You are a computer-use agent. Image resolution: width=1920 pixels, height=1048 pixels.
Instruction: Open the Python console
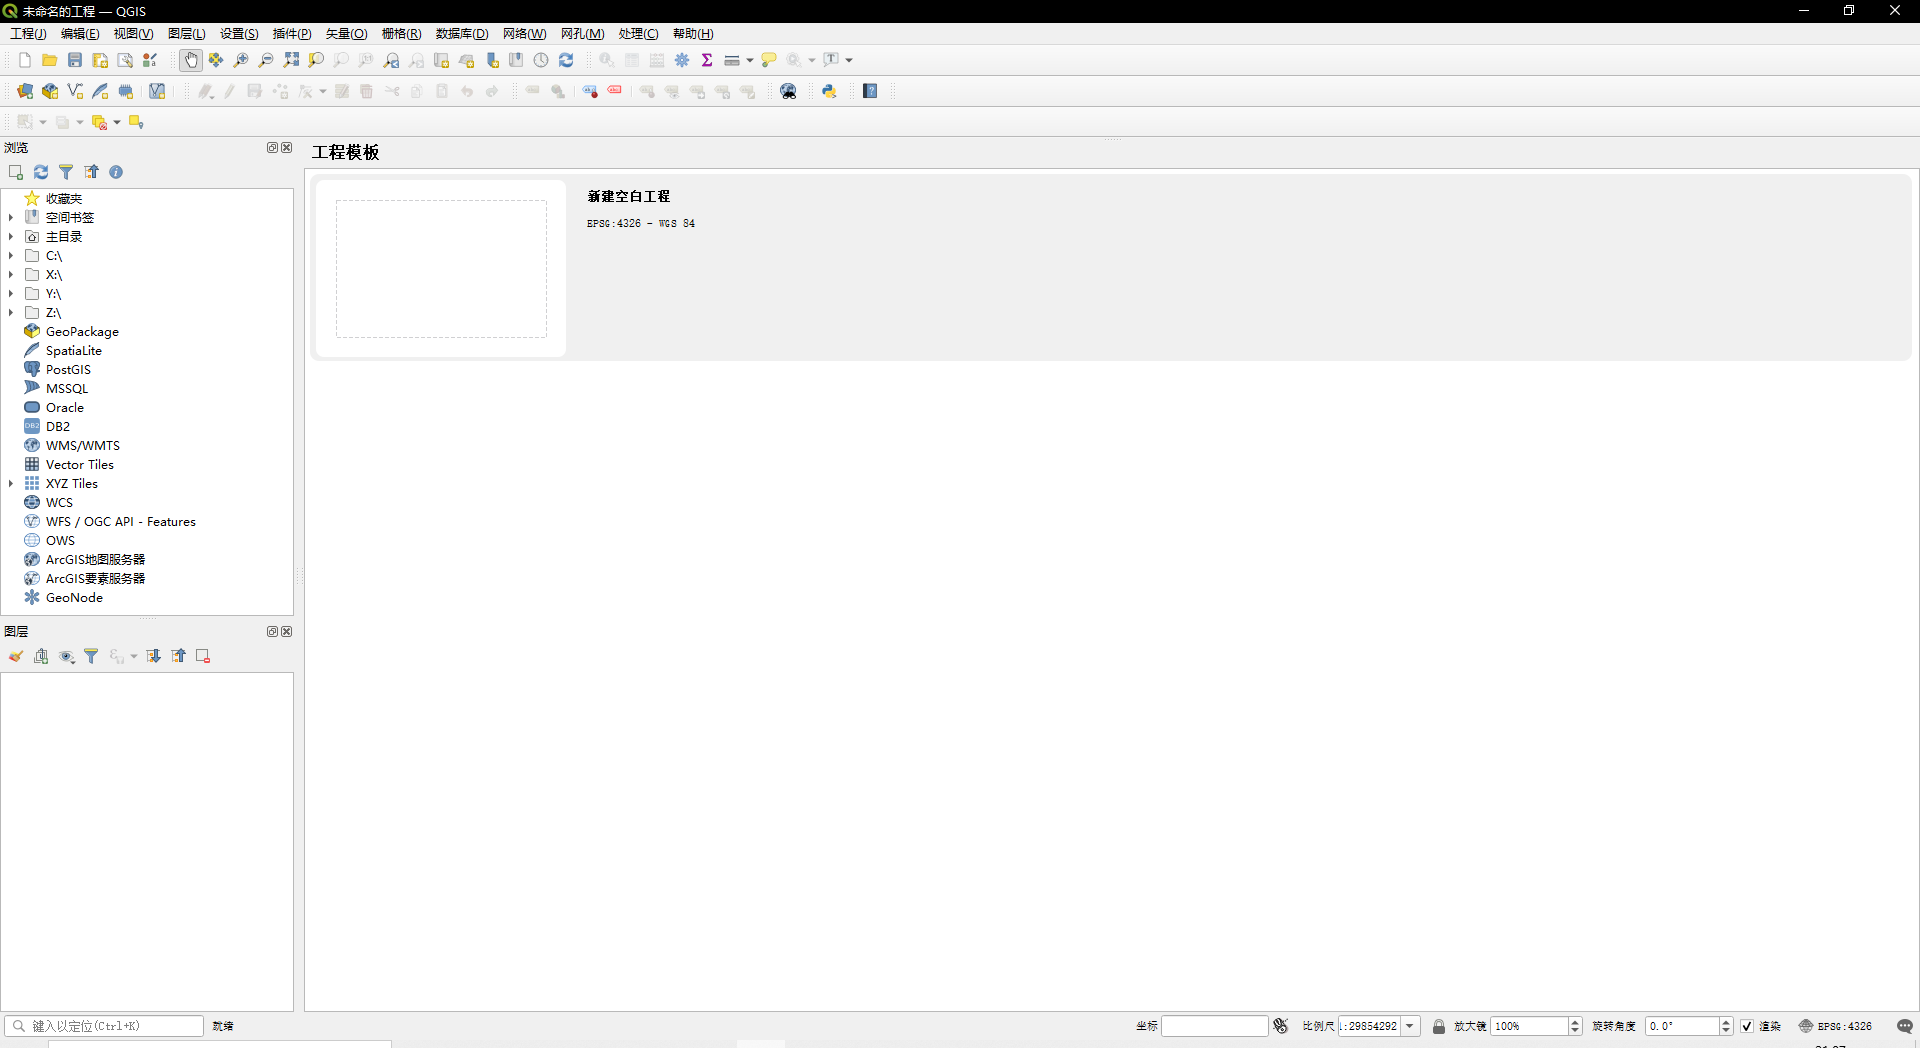click(x=829, y=91)
